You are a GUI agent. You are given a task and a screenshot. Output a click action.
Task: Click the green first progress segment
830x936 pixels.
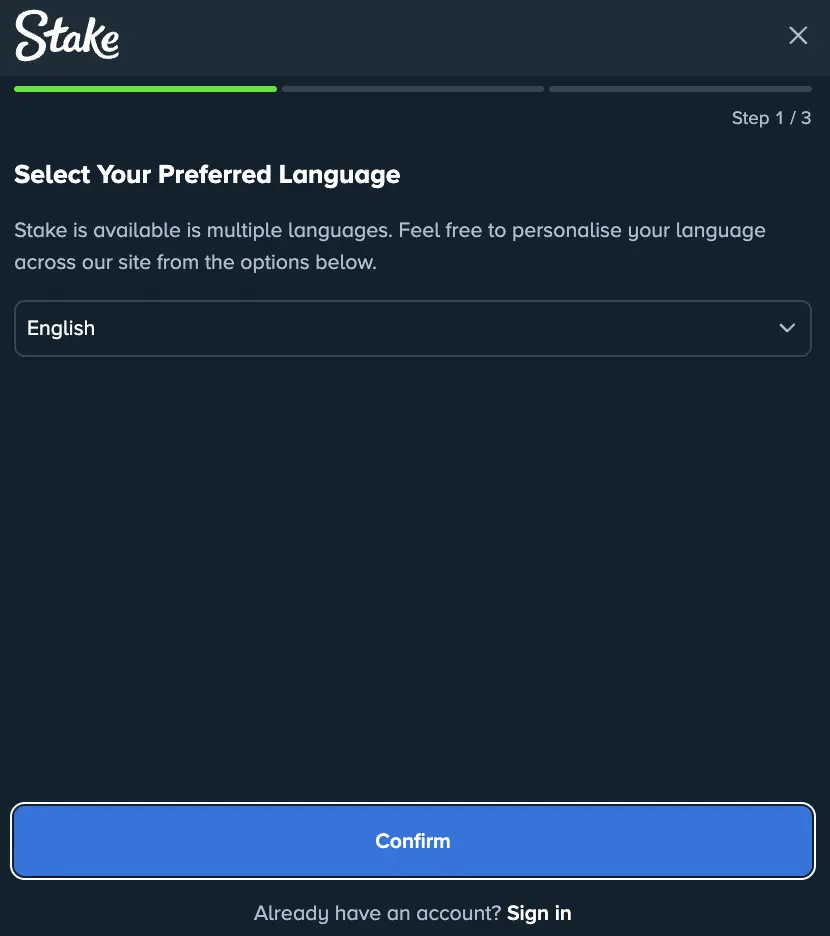point(145,89)
